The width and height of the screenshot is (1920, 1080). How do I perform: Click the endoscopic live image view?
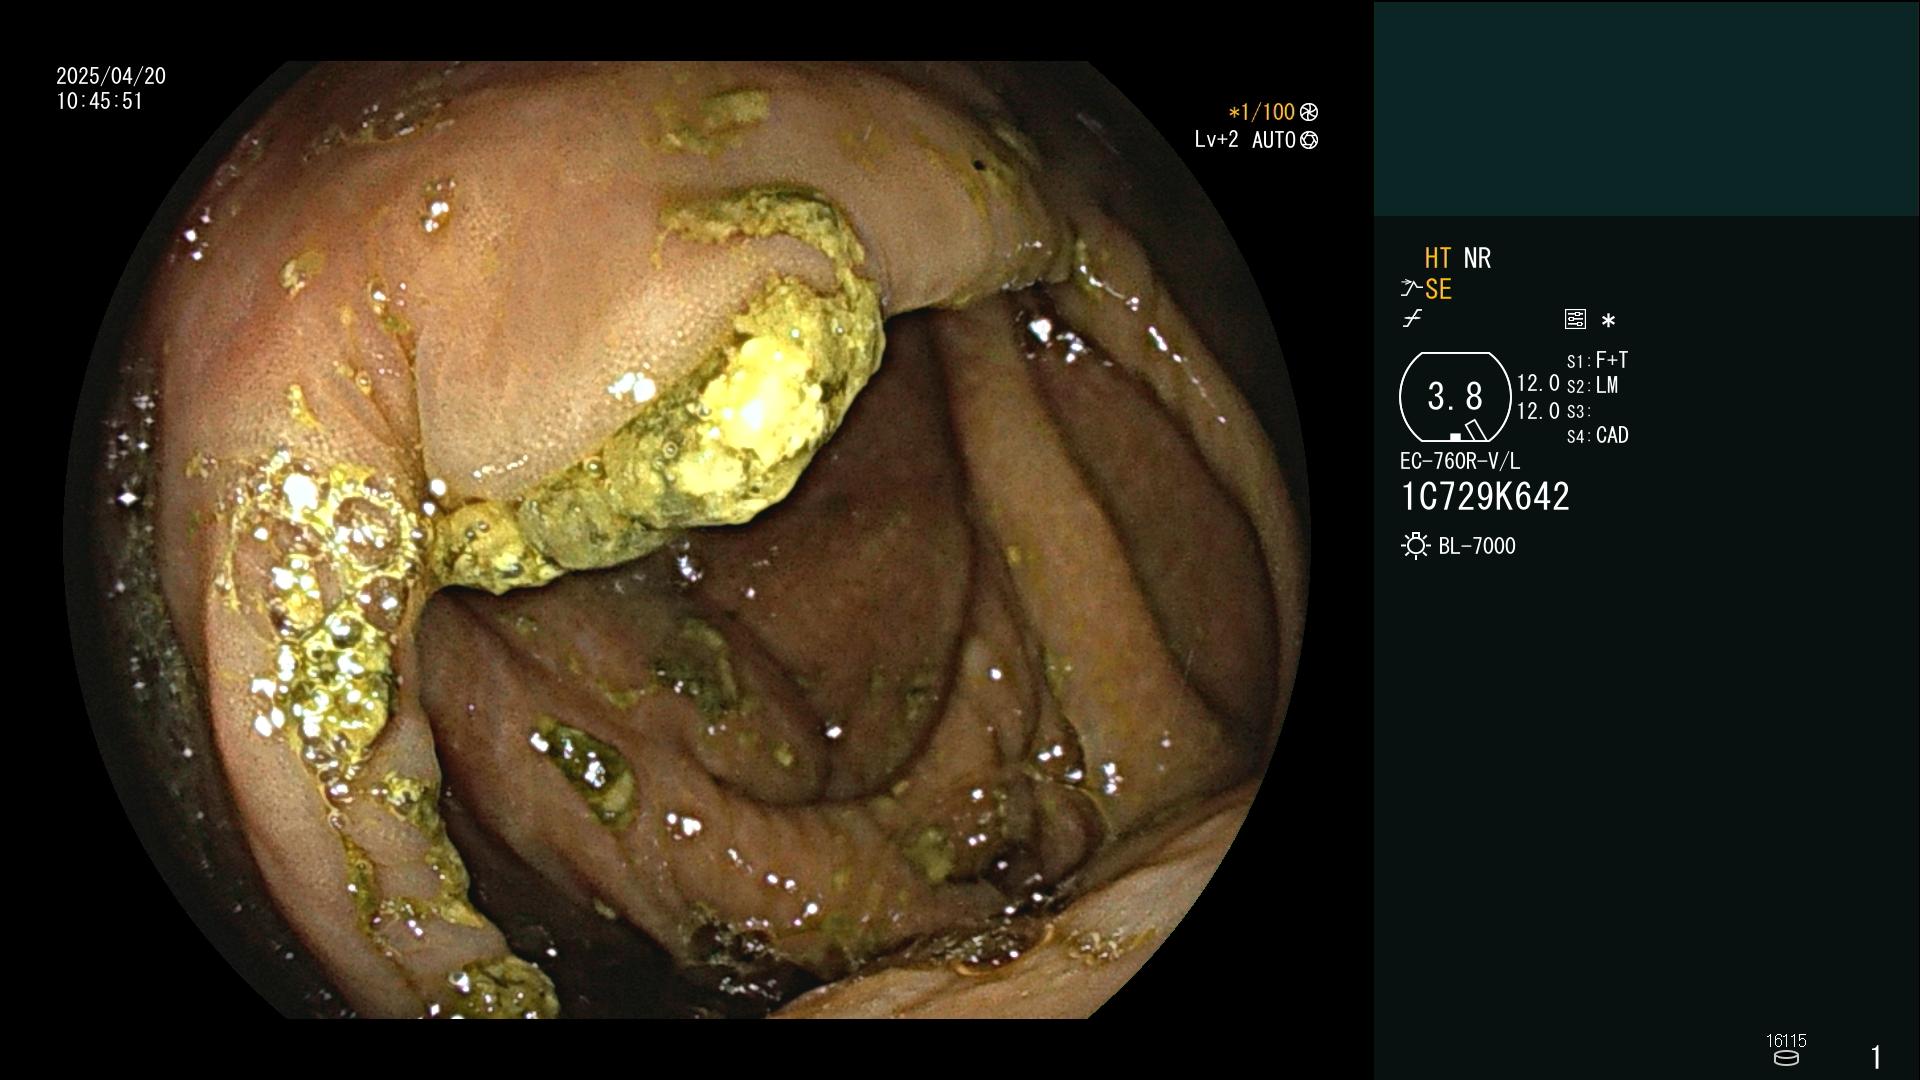pos(687,540)
